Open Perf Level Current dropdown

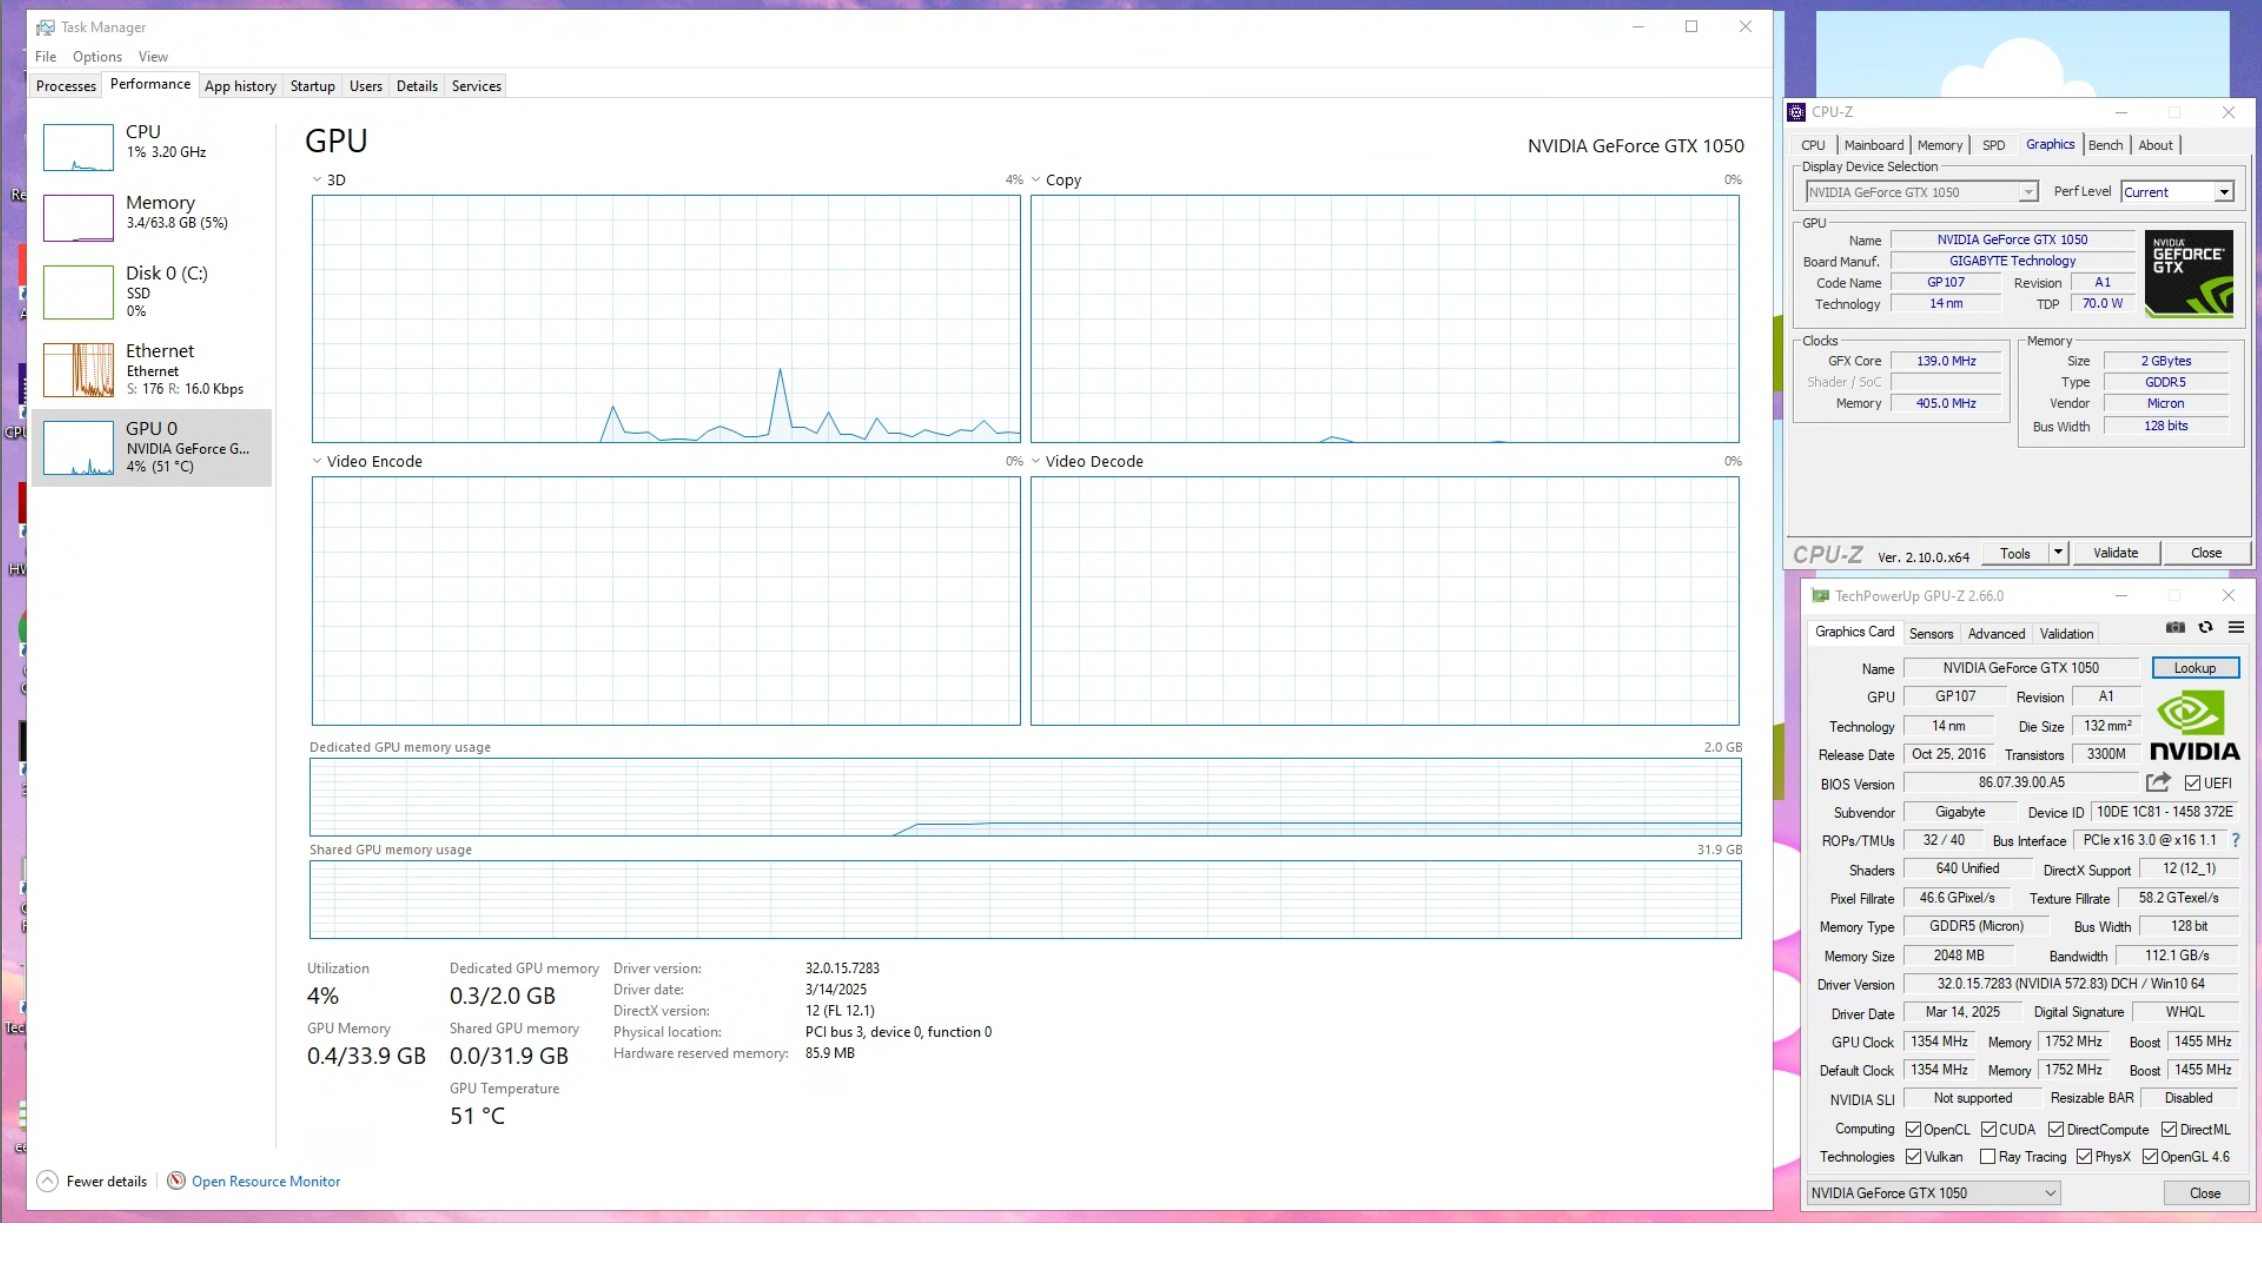tap(2177, 192)
